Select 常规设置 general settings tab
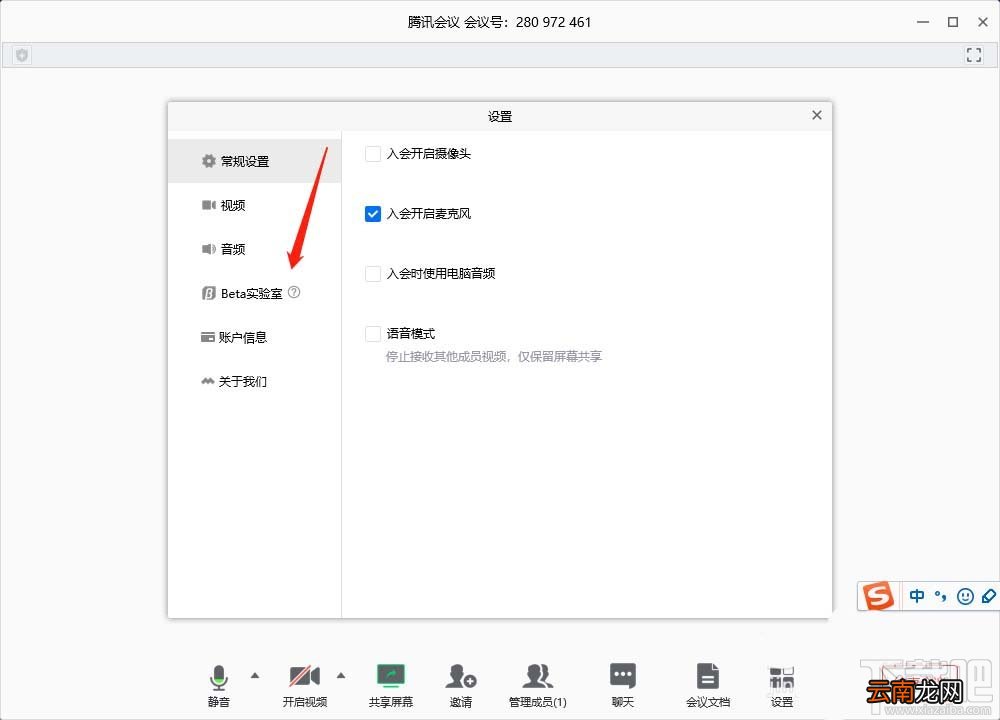Viewport: 1000px width, 720px height. (254, 161)
